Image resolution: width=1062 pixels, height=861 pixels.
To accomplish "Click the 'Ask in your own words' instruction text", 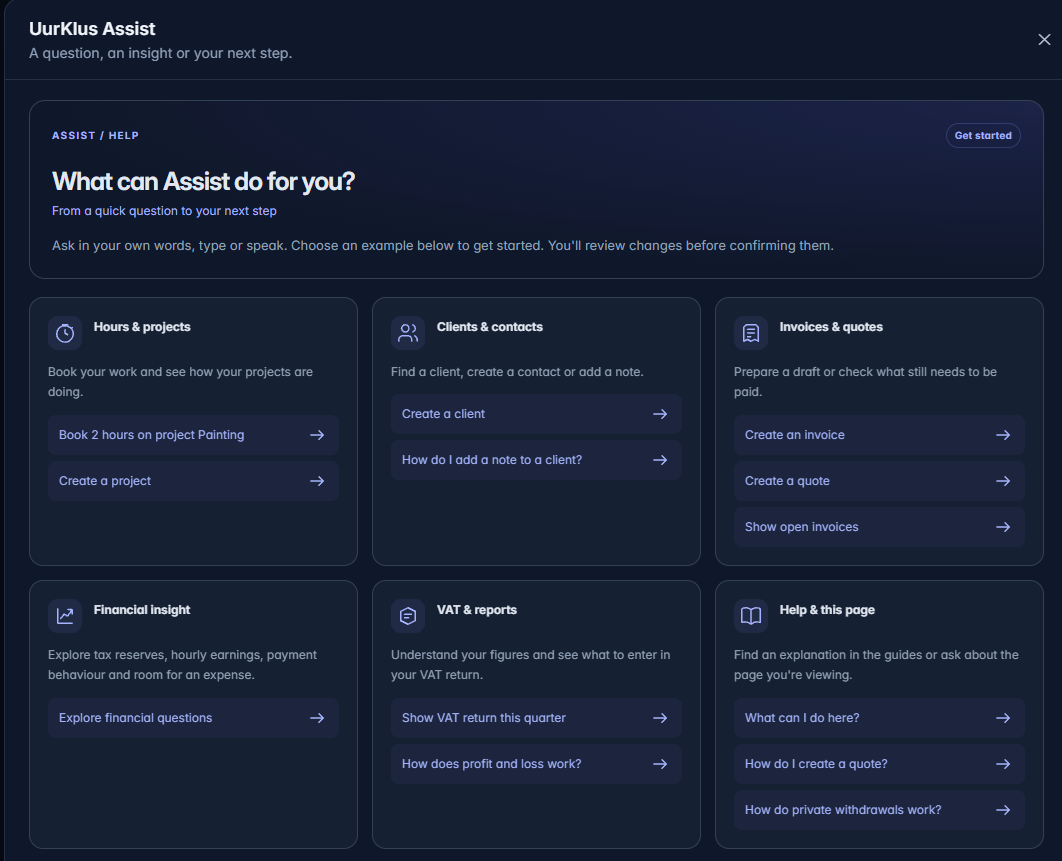I will pyautogui.click(x=443, y=246).
